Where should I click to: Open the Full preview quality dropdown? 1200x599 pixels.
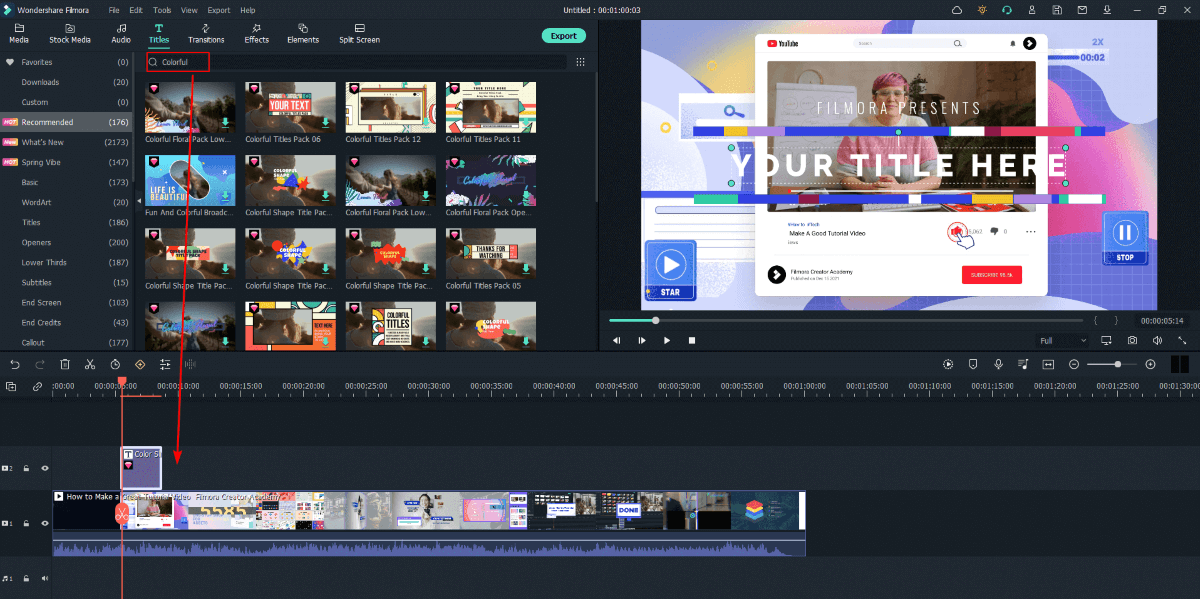point(1062,340)
